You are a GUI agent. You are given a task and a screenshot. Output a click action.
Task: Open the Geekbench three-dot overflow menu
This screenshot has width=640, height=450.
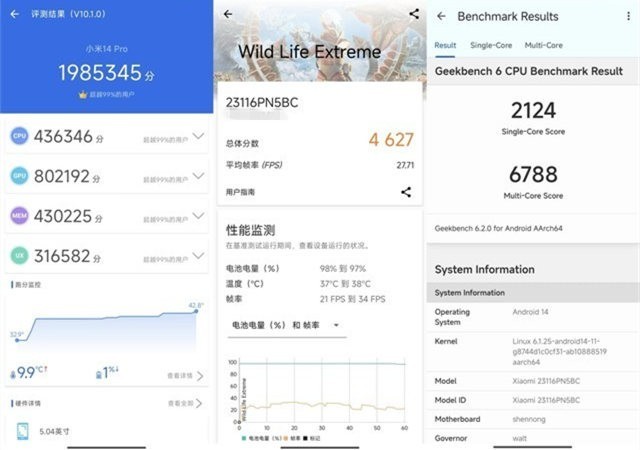(x=628, y=16)
